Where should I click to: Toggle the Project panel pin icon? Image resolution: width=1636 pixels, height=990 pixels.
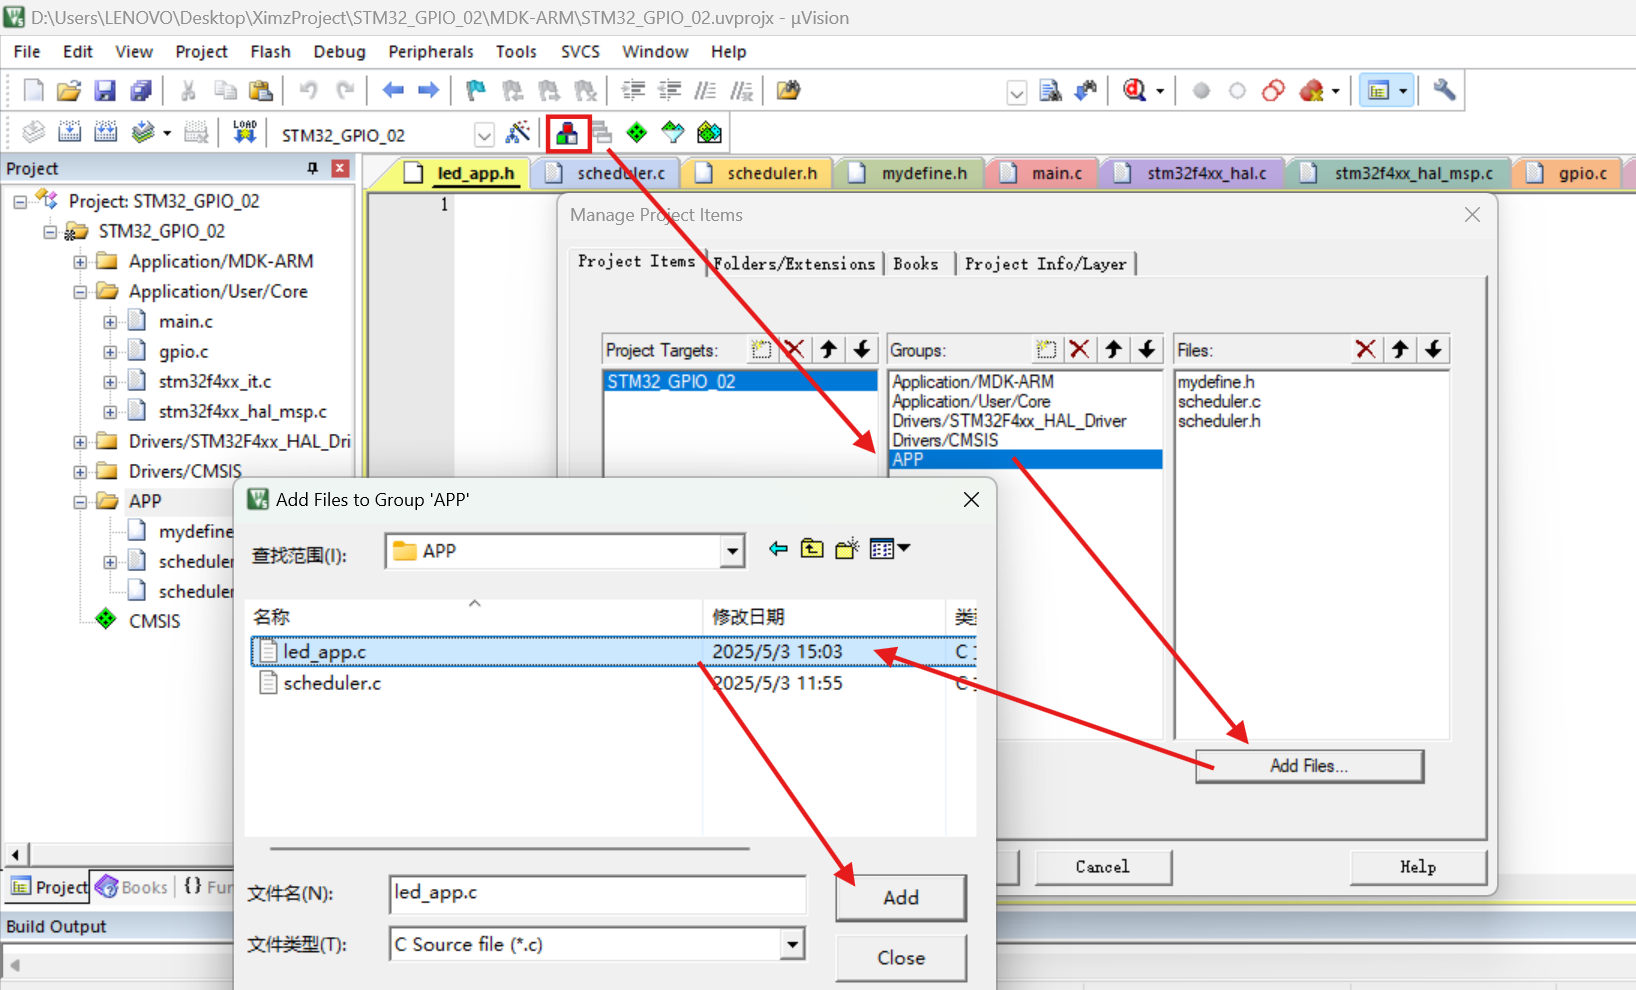312,168
